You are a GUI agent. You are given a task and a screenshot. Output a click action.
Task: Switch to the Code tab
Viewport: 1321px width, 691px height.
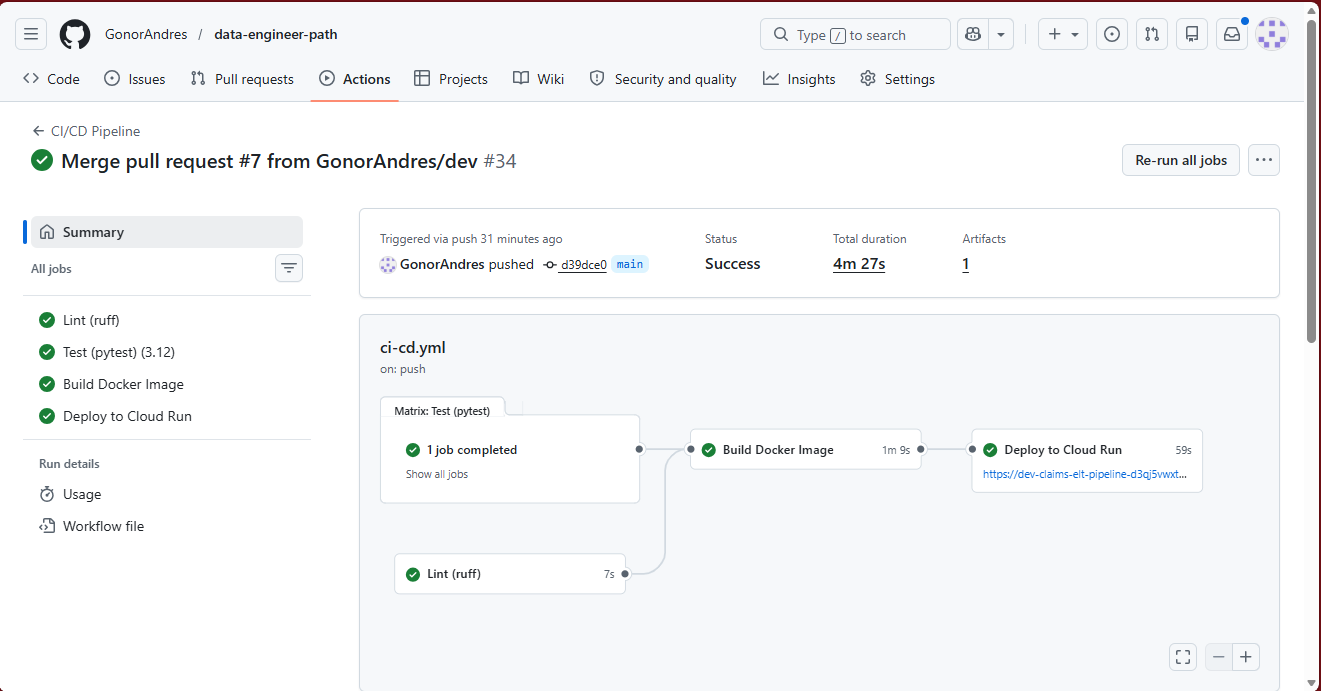[51, 79]
